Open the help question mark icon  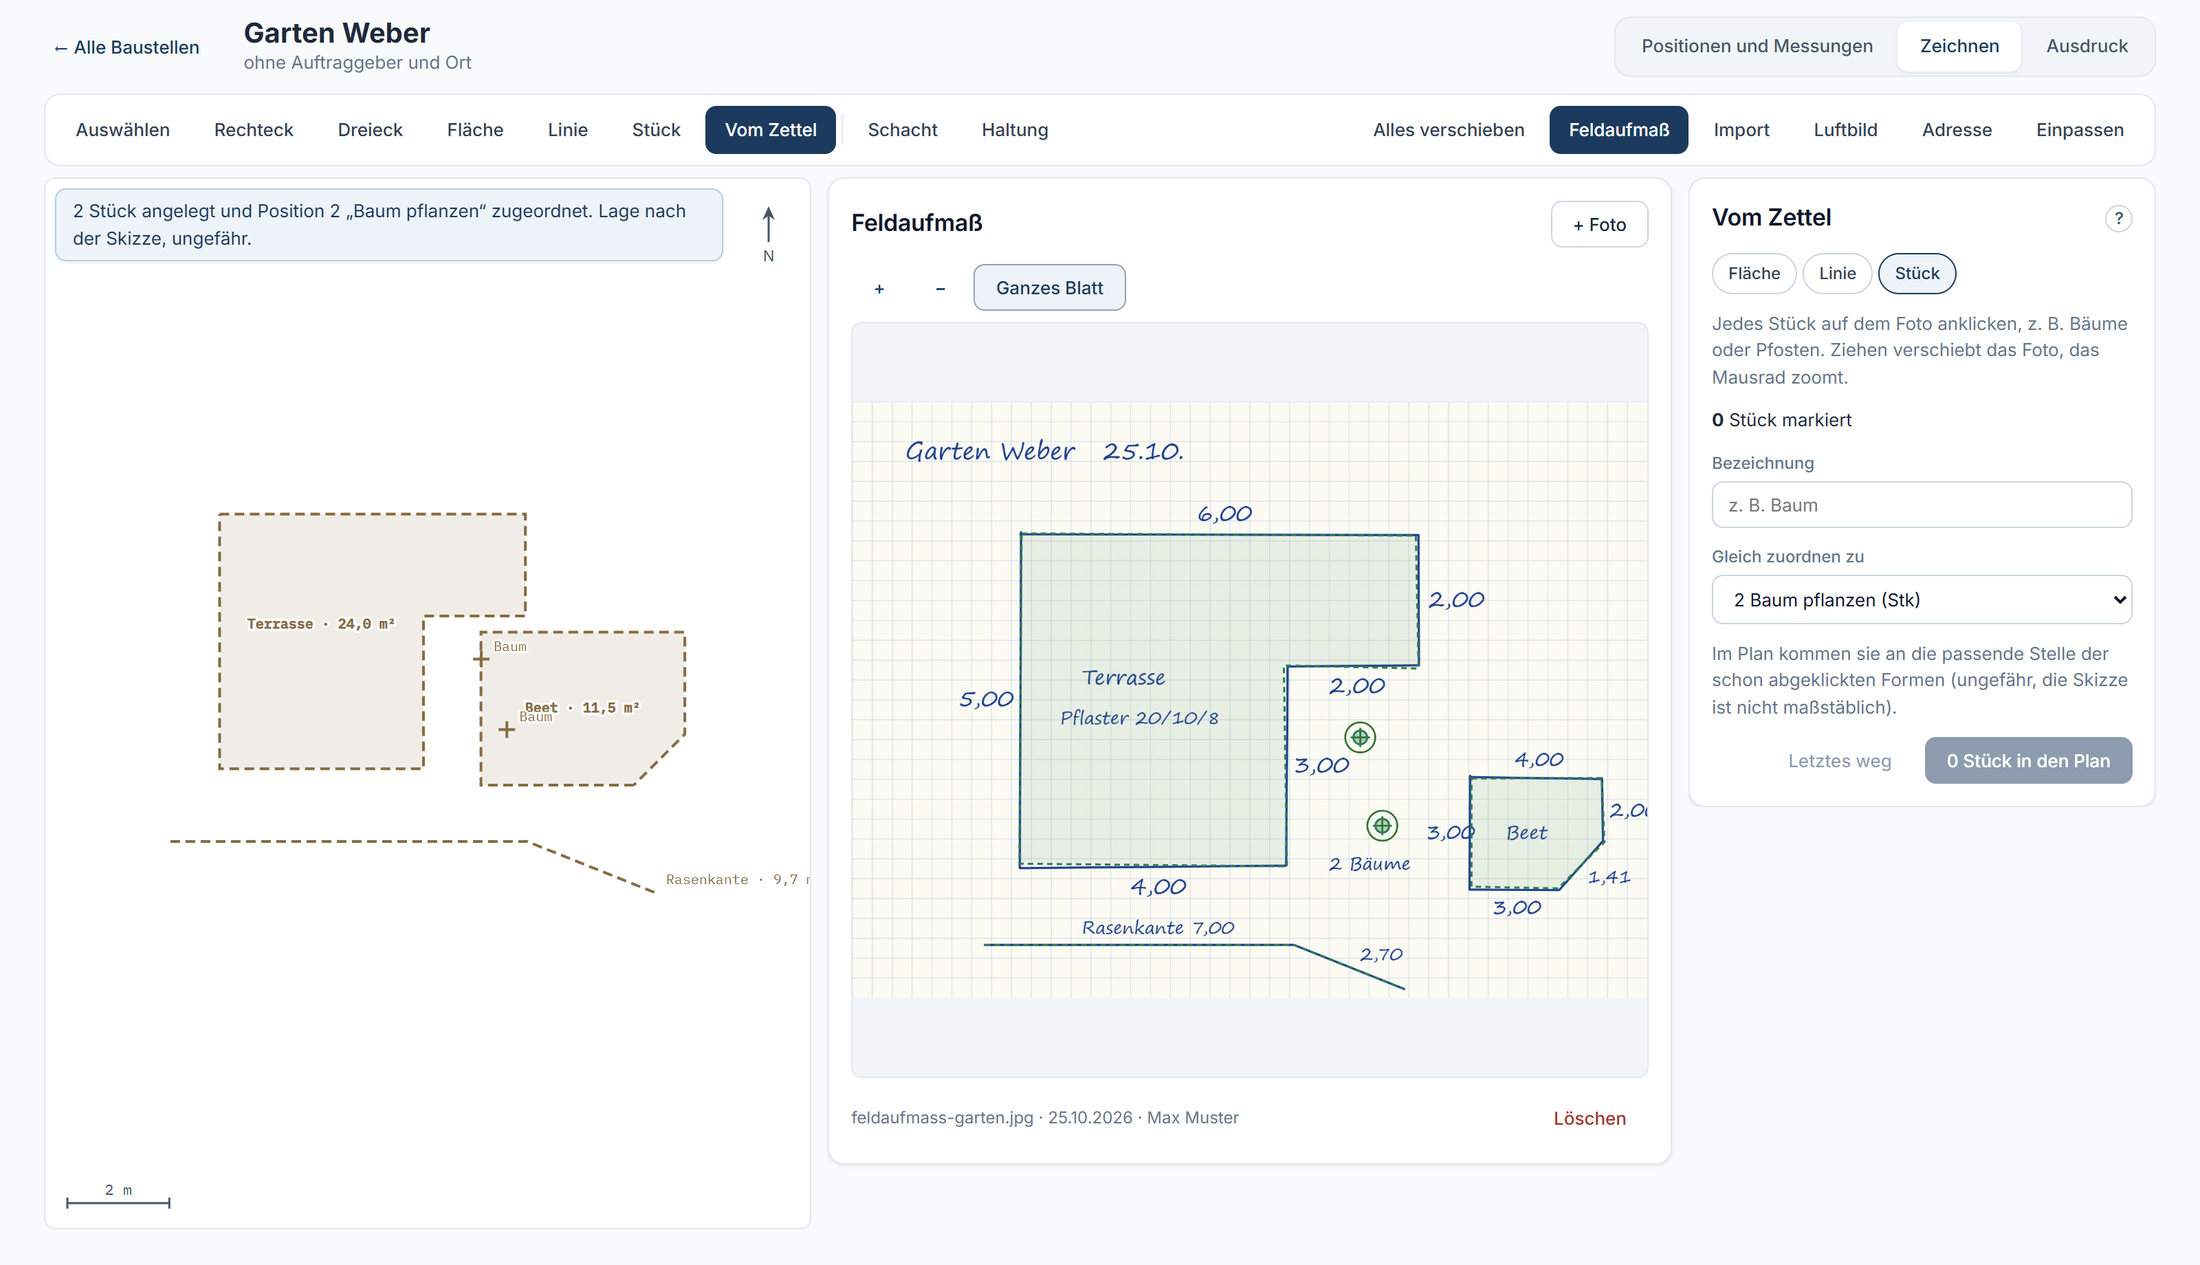point(2118,218)
